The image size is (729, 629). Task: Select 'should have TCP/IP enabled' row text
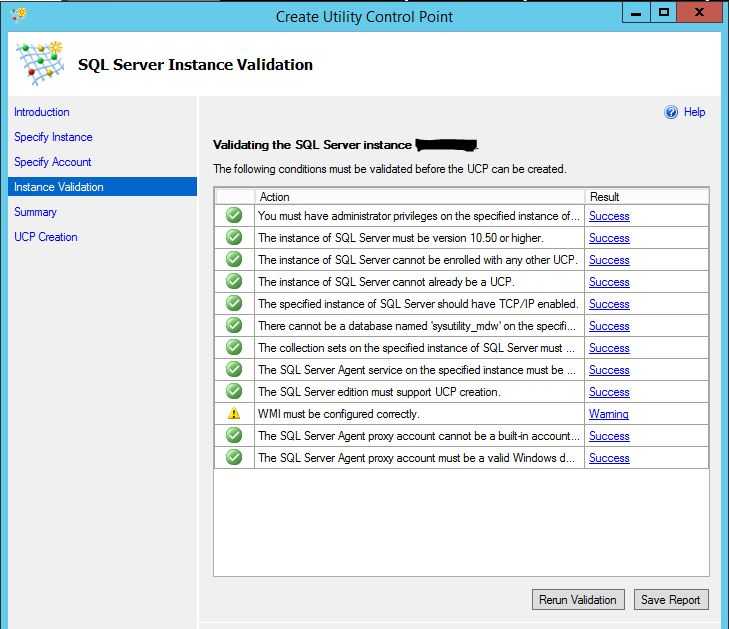418,304
